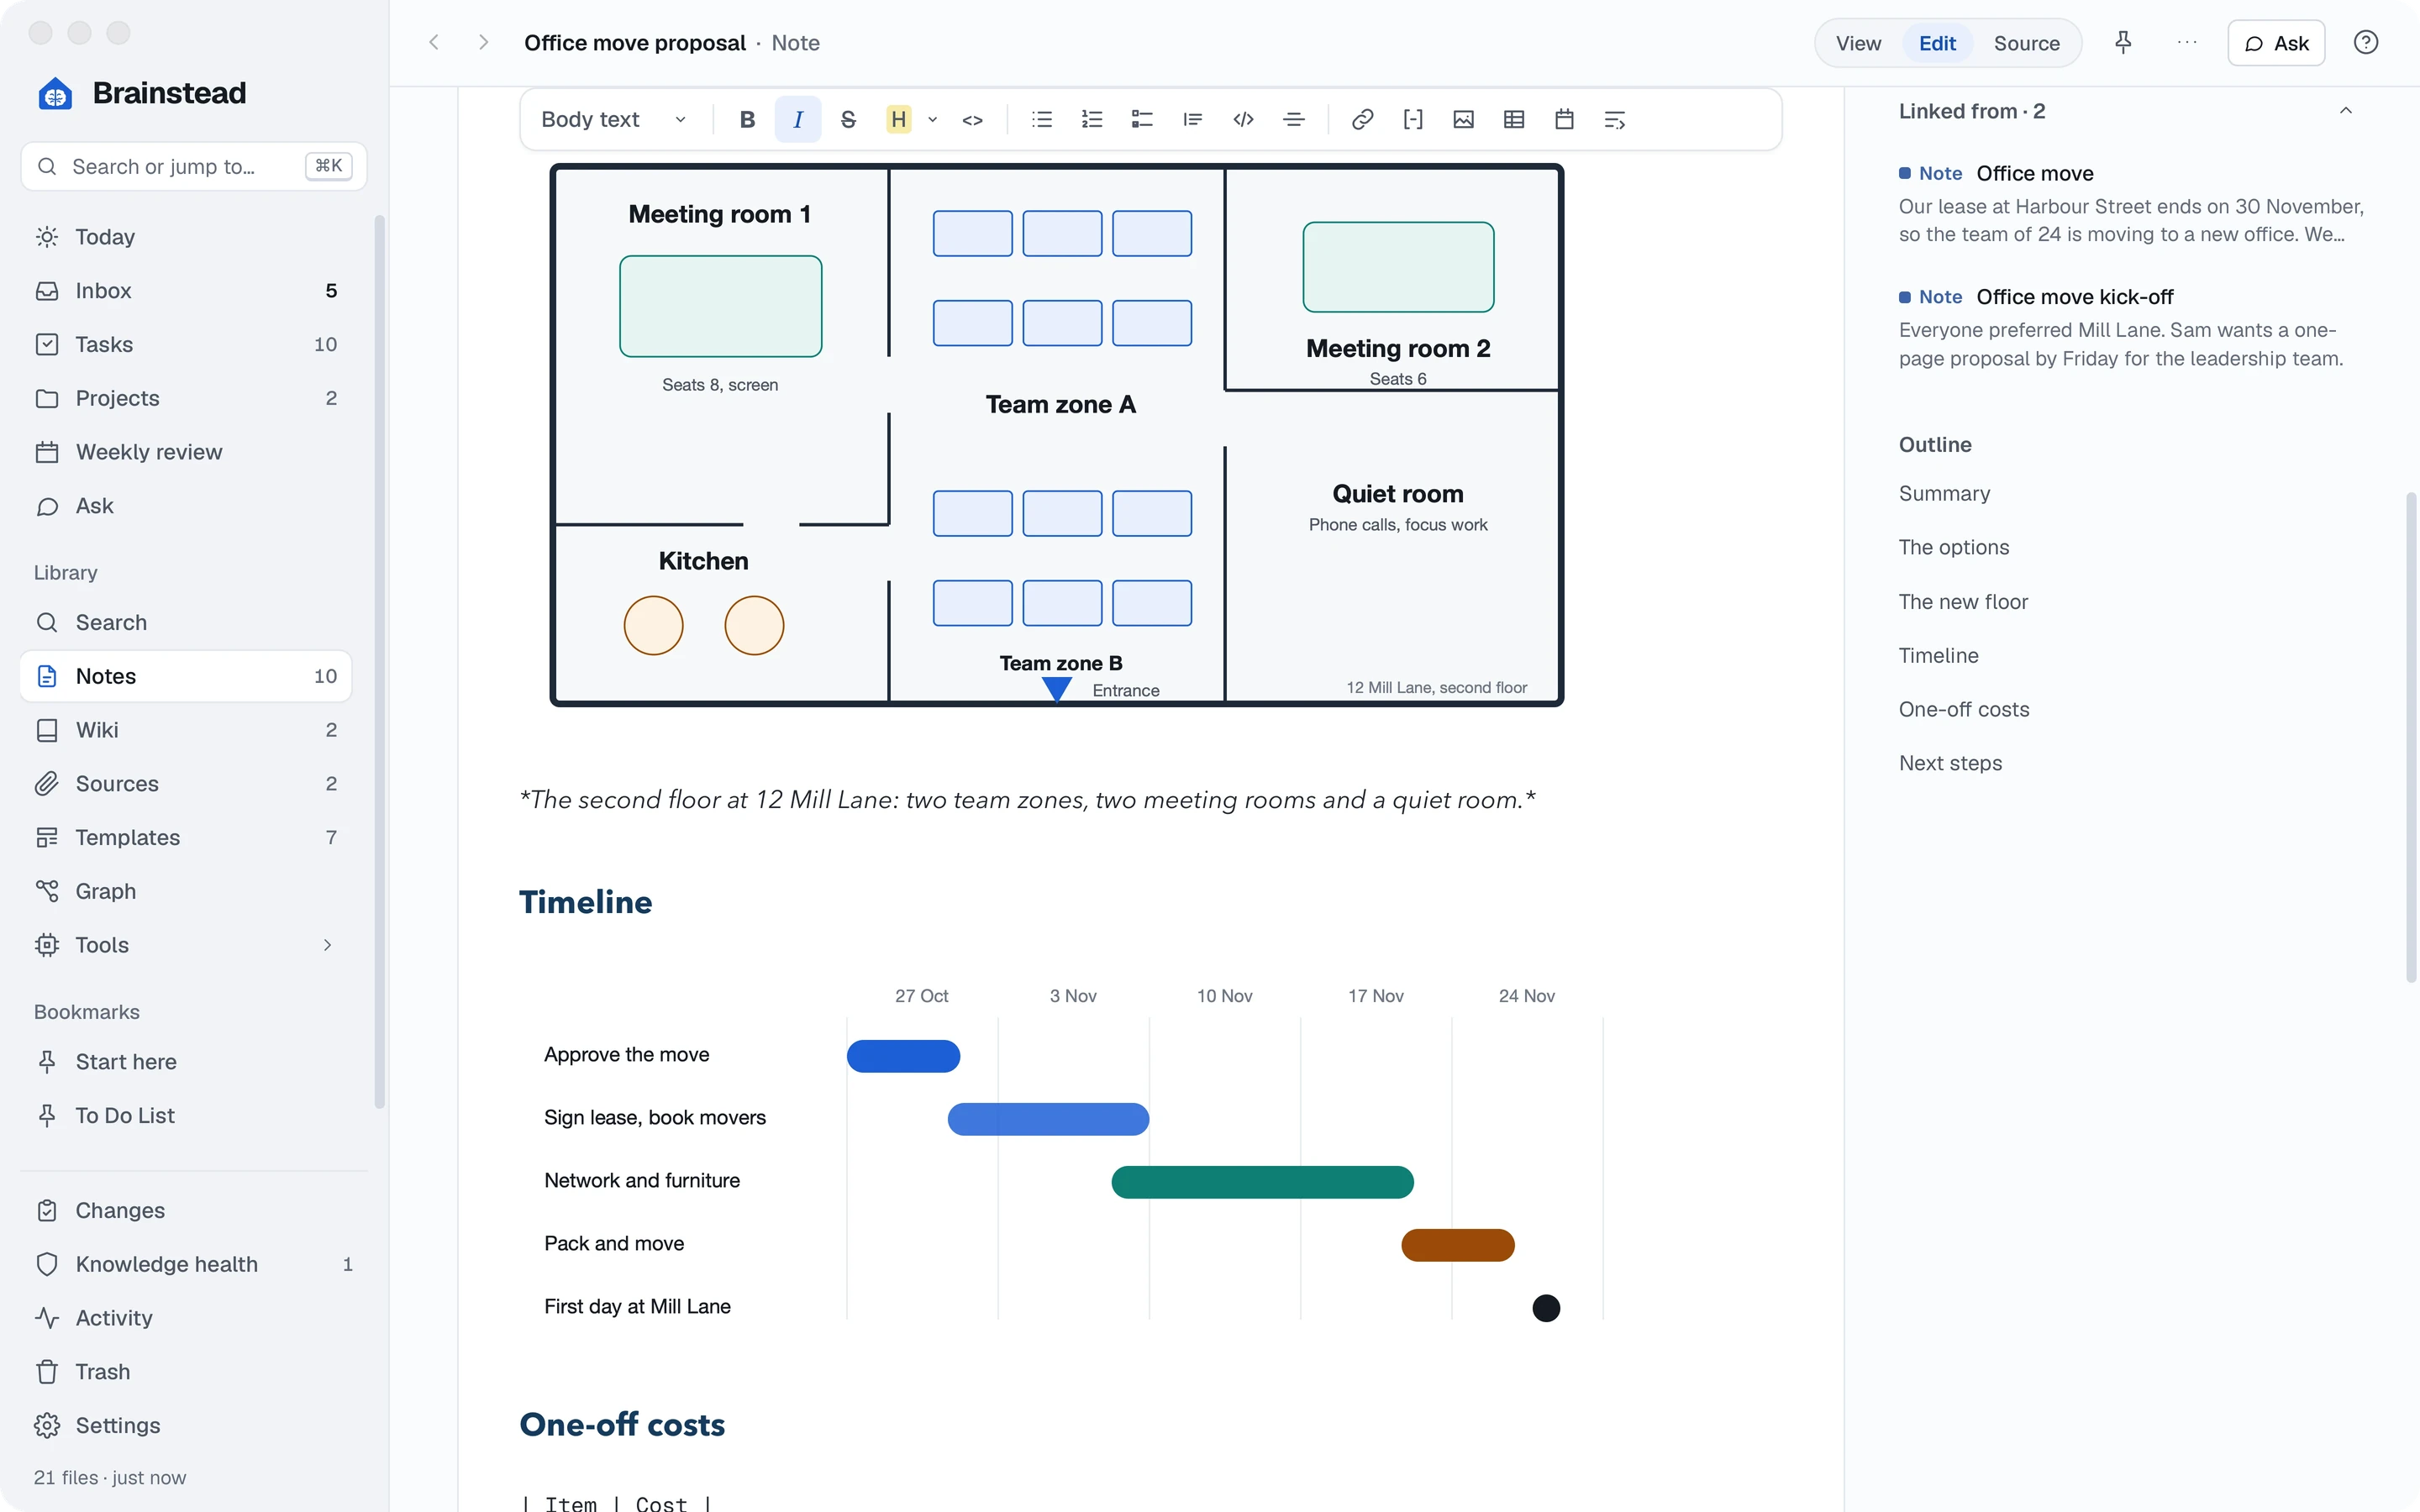Insert a bulleted list

(1042, 120)
